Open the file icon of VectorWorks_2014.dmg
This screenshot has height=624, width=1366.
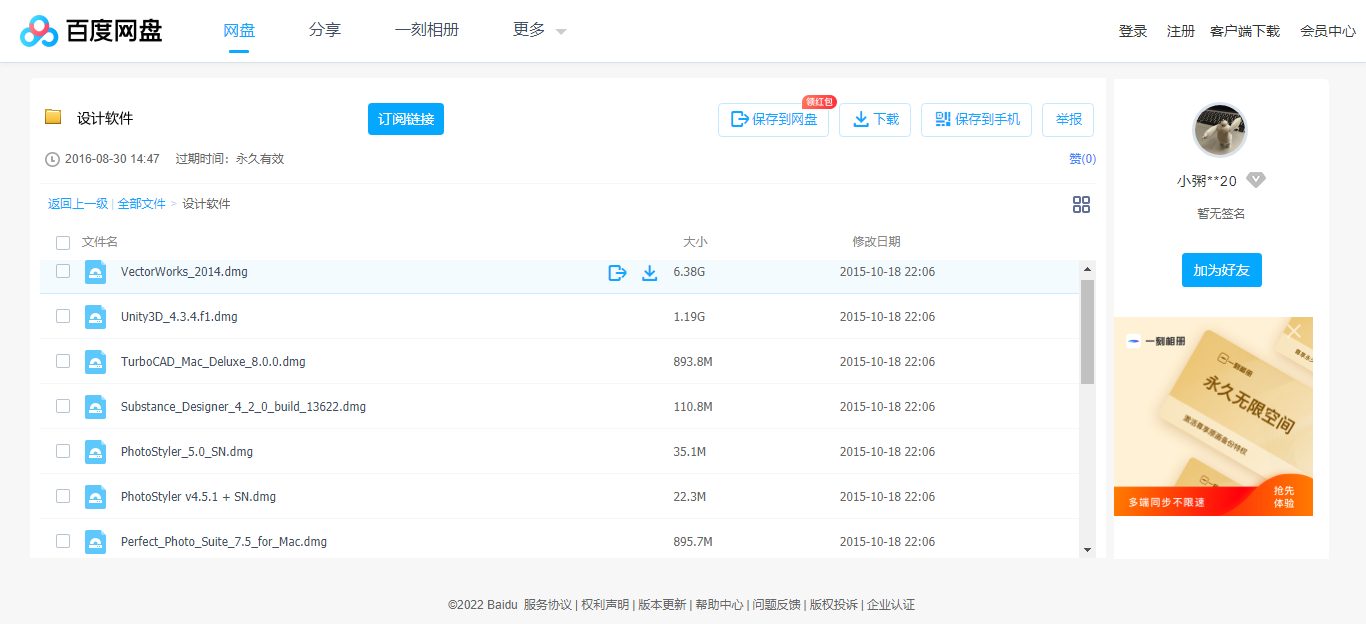95,270
